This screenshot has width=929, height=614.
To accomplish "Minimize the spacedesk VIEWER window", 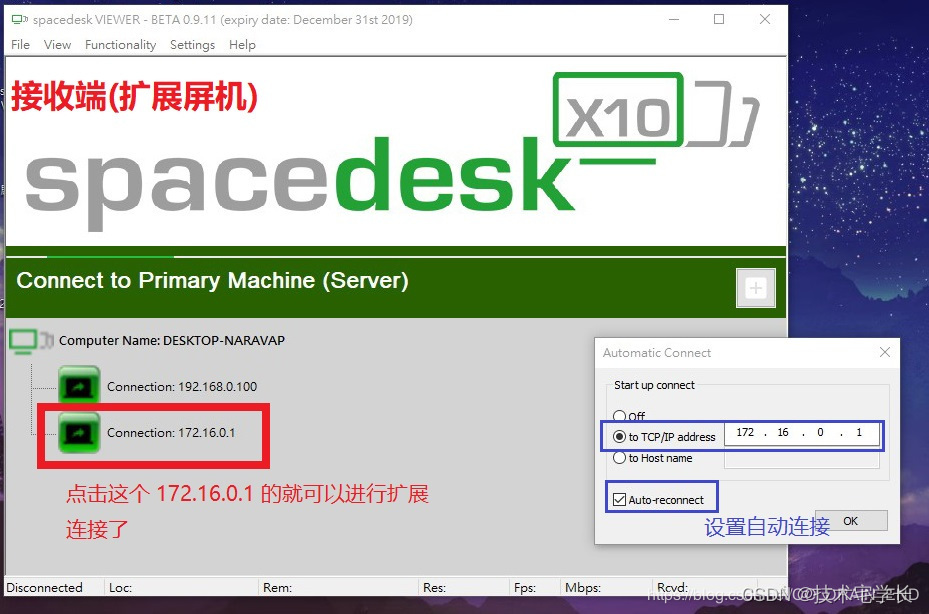I will click(674, 20).
